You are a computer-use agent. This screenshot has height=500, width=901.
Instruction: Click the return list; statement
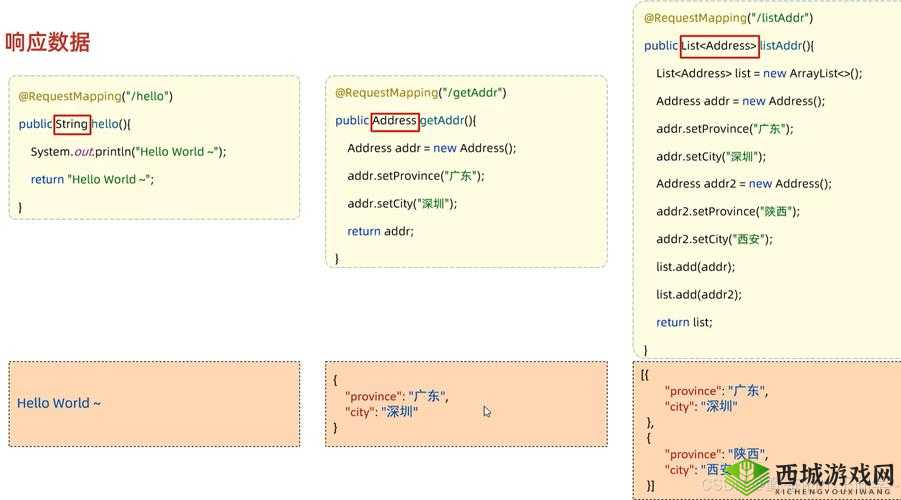tap(684, 322)
